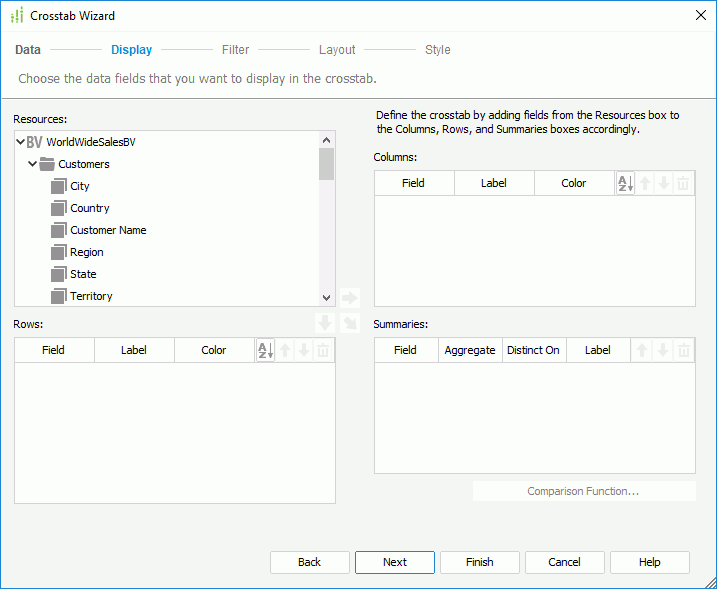Click the delete trash icon in Columns box

click(683, 183)
